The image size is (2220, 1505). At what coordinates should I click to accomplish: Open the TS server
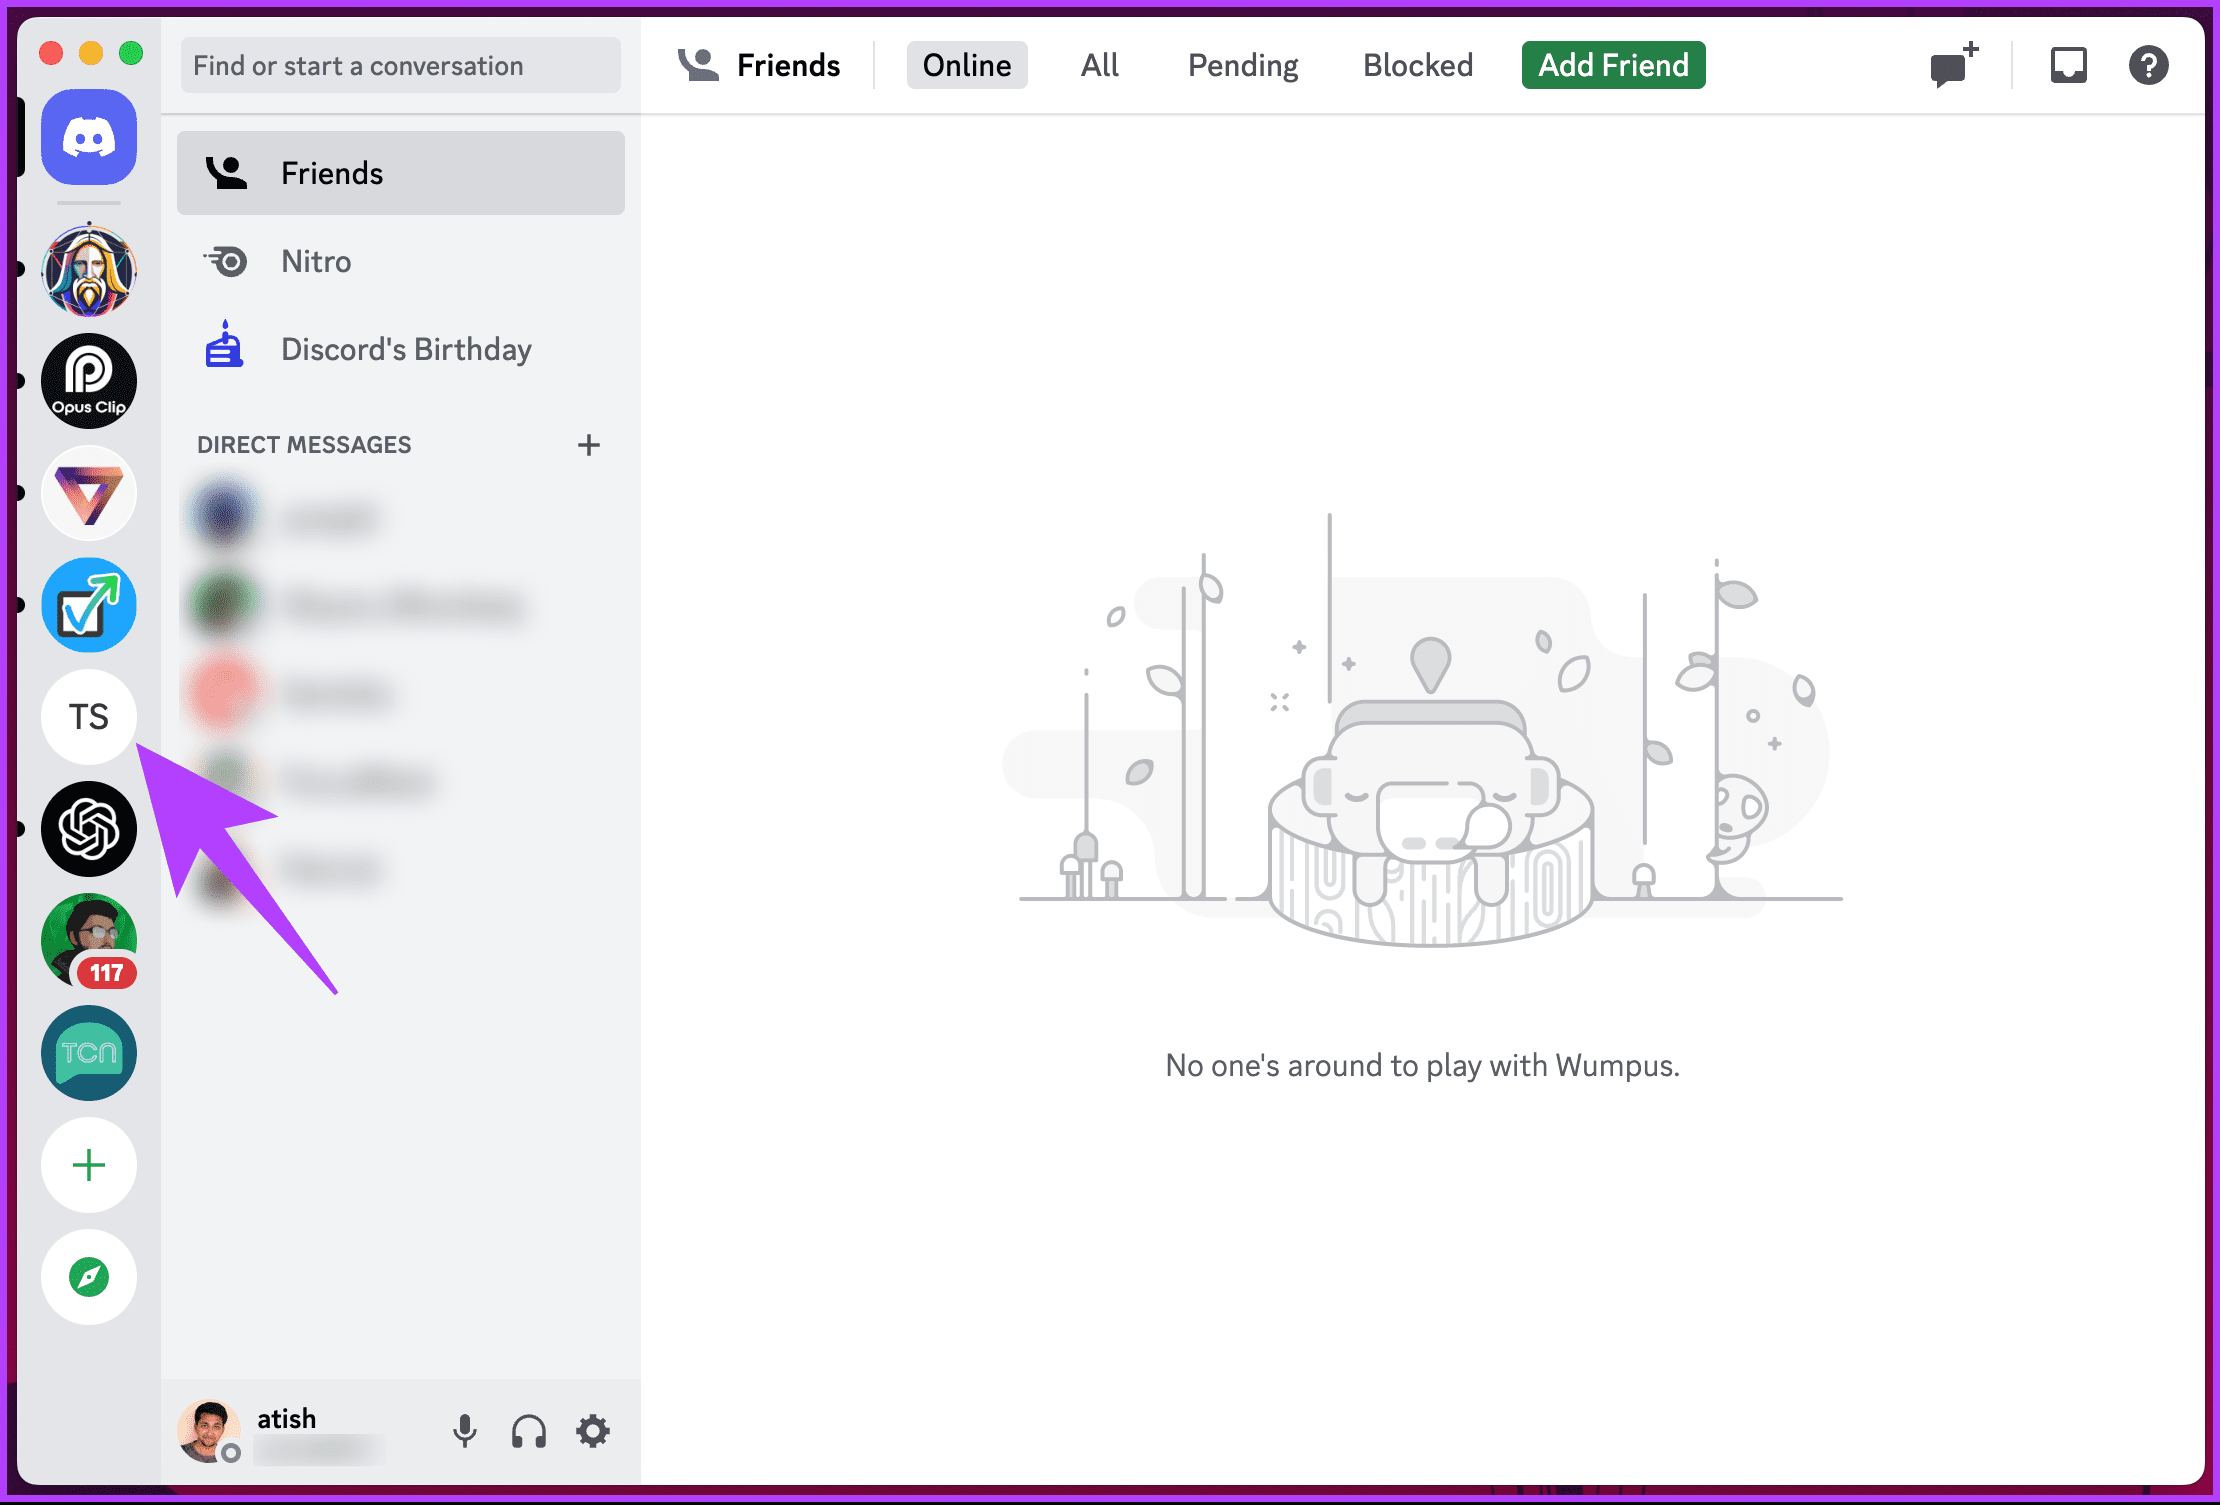(89, 717)
